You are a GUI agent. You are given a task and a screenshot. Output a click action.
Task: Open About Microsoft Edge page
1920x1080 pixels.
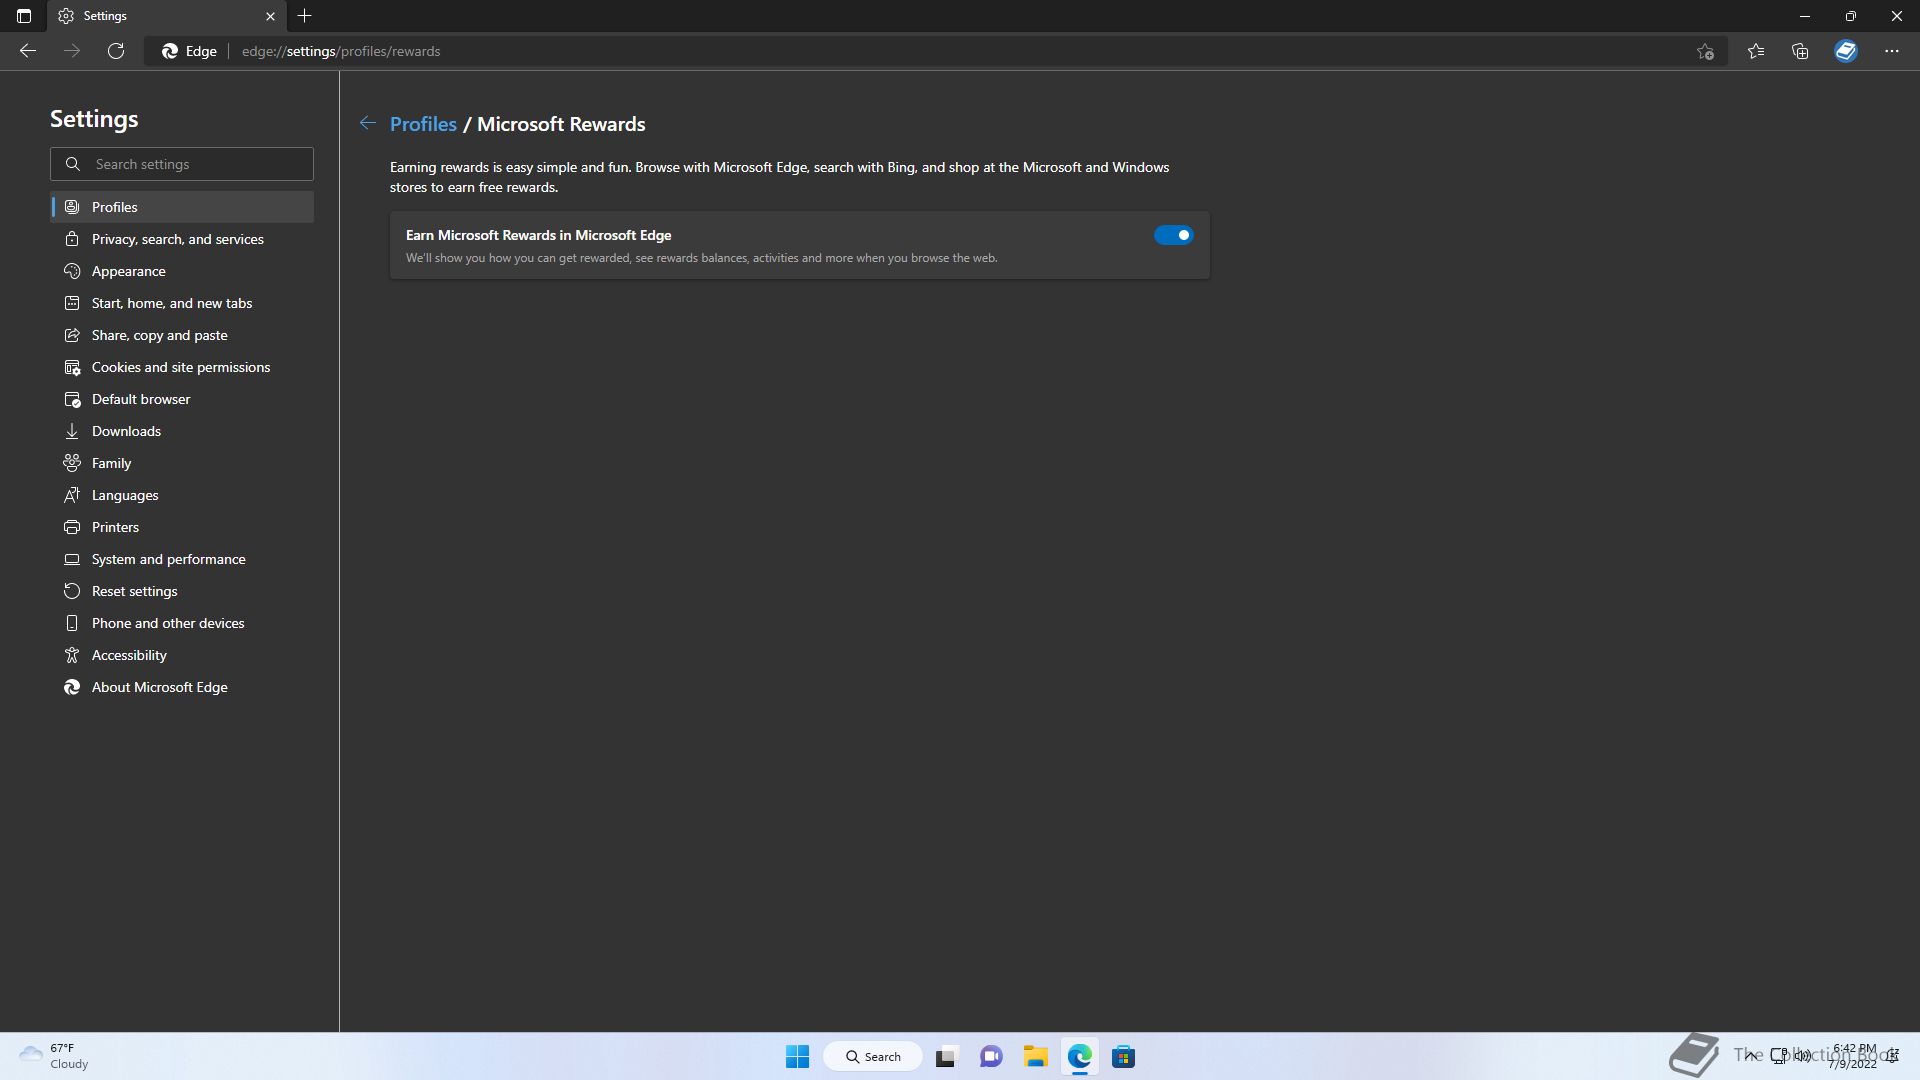182,687
